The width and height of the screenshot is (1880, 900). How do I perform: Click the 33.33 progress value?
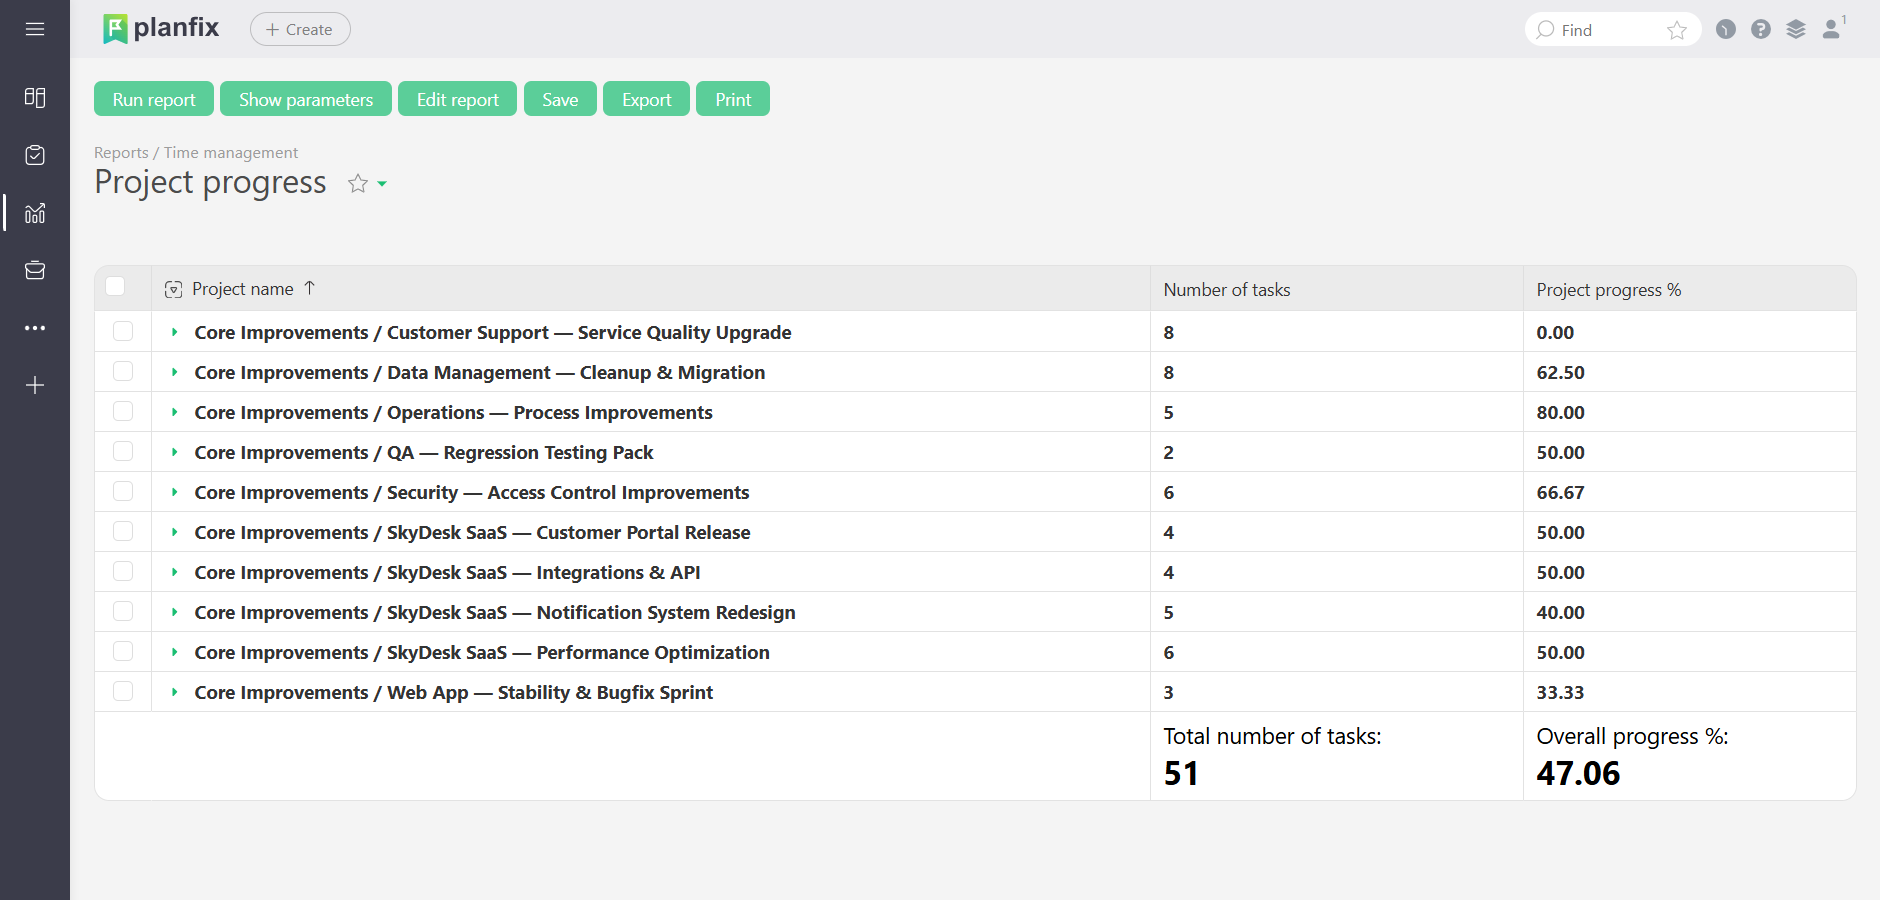(1561, 692)
